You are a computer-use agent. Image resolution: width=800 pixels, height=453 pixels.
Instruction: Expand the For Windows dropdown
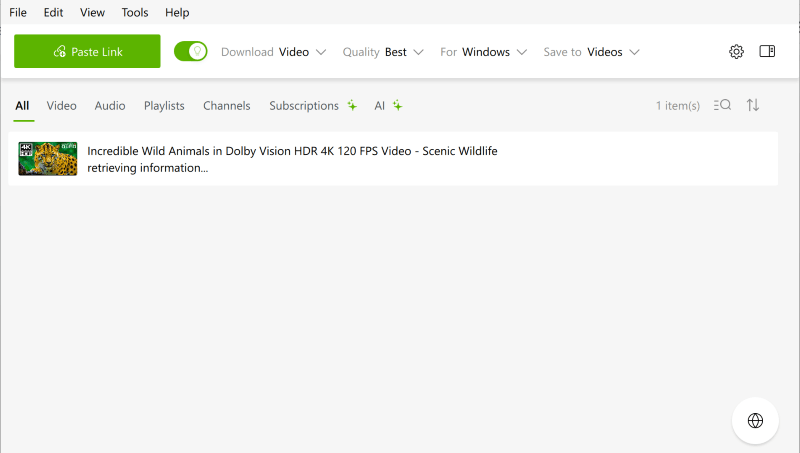point(484,52)
